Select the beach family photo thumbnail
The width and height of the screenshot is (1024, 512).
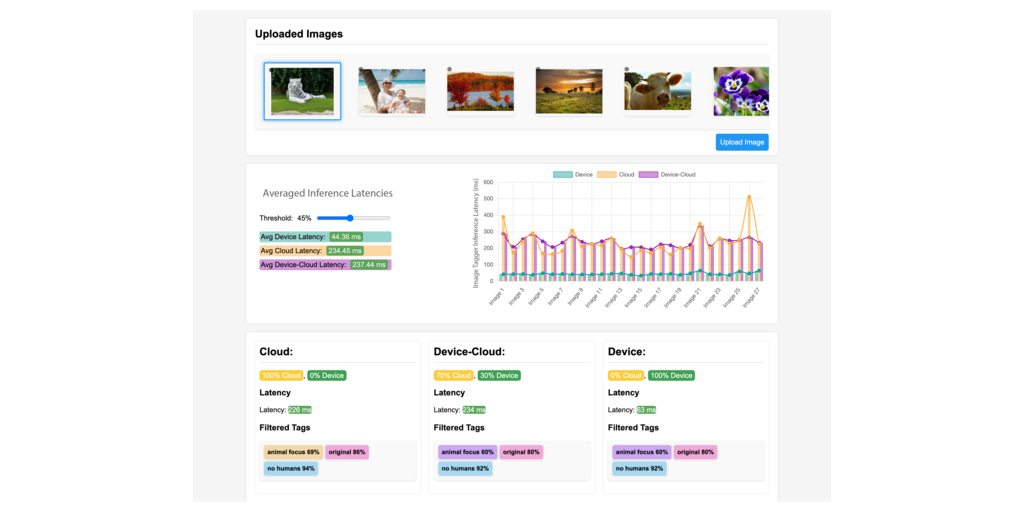(x=391, y=91)
